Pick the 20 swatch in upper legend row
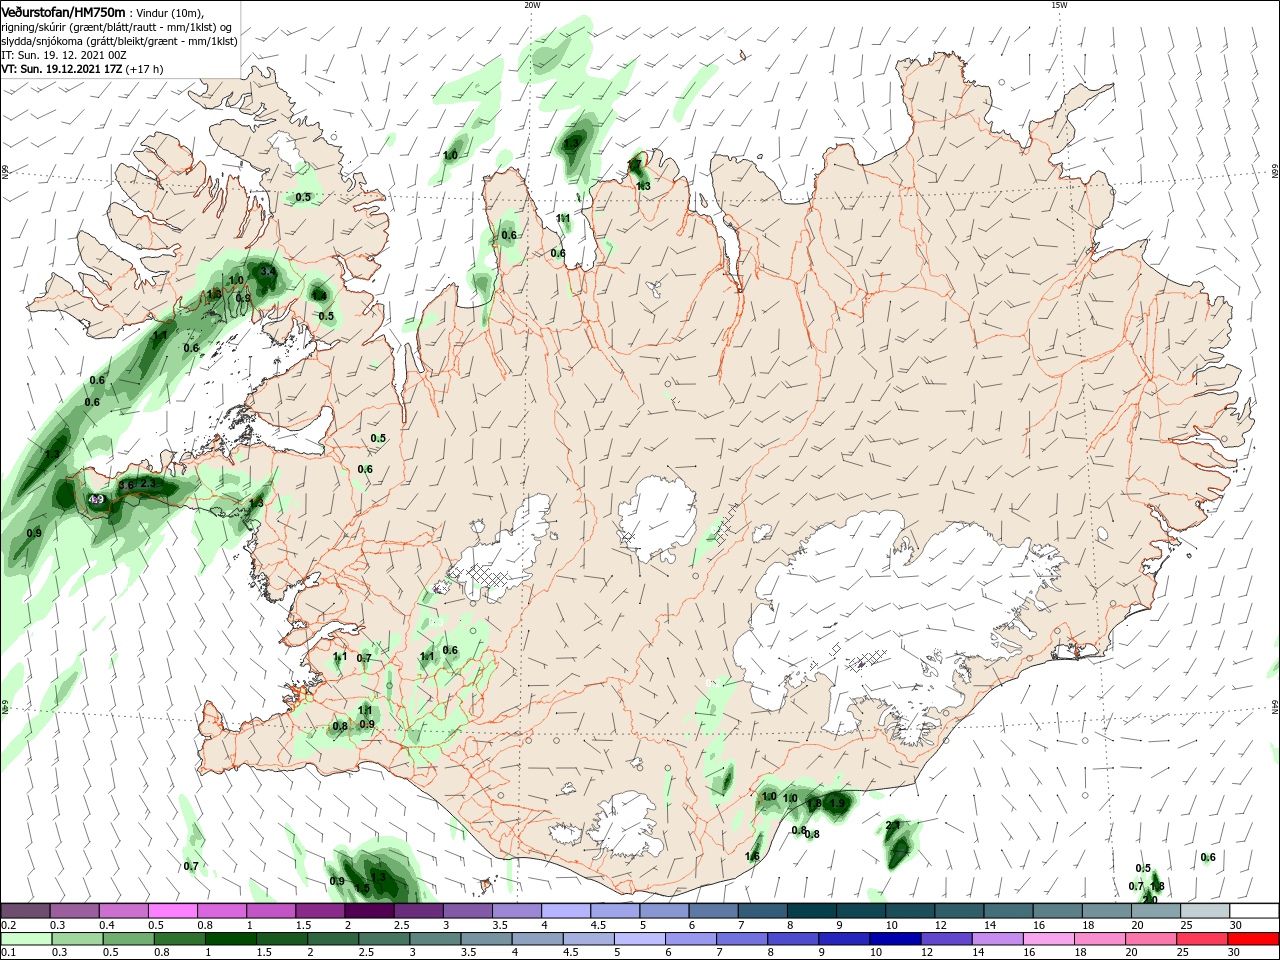This screenshot has width=1280, height=960. point(1154,911)
